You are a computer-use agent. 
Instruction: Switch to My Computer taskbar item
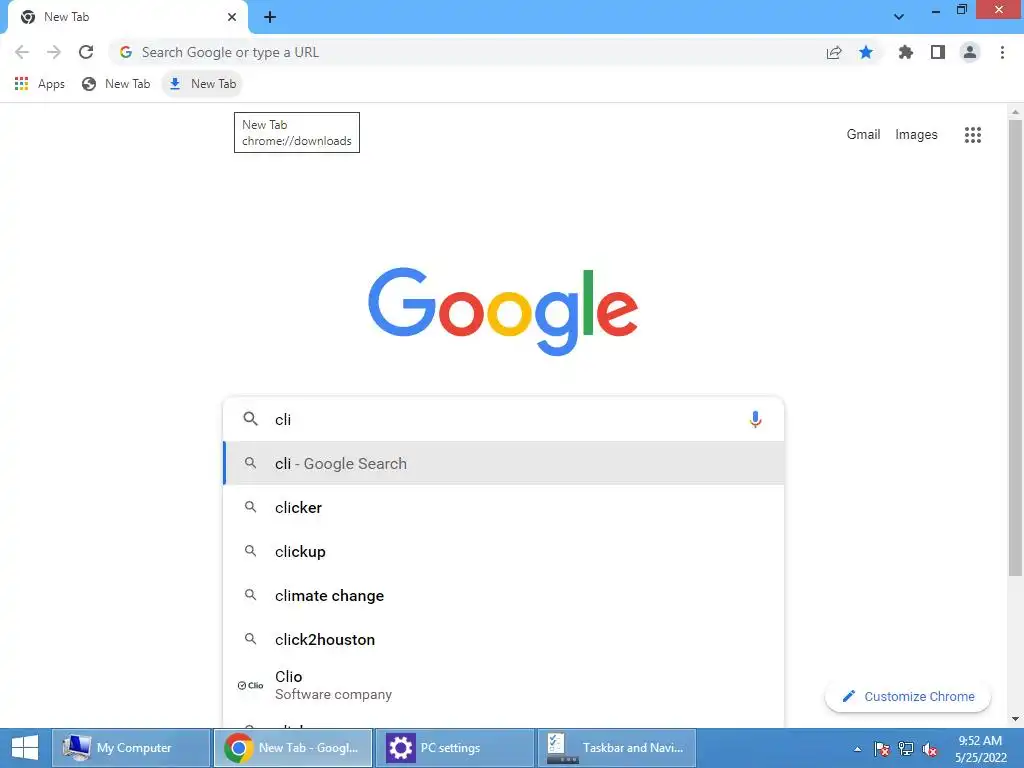(x=131, y=748)
